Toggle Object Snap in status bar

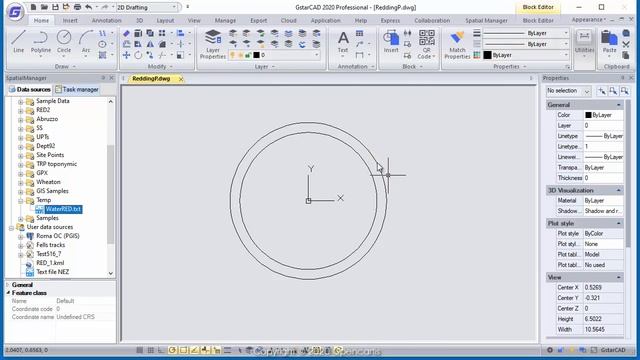(183, 350)
